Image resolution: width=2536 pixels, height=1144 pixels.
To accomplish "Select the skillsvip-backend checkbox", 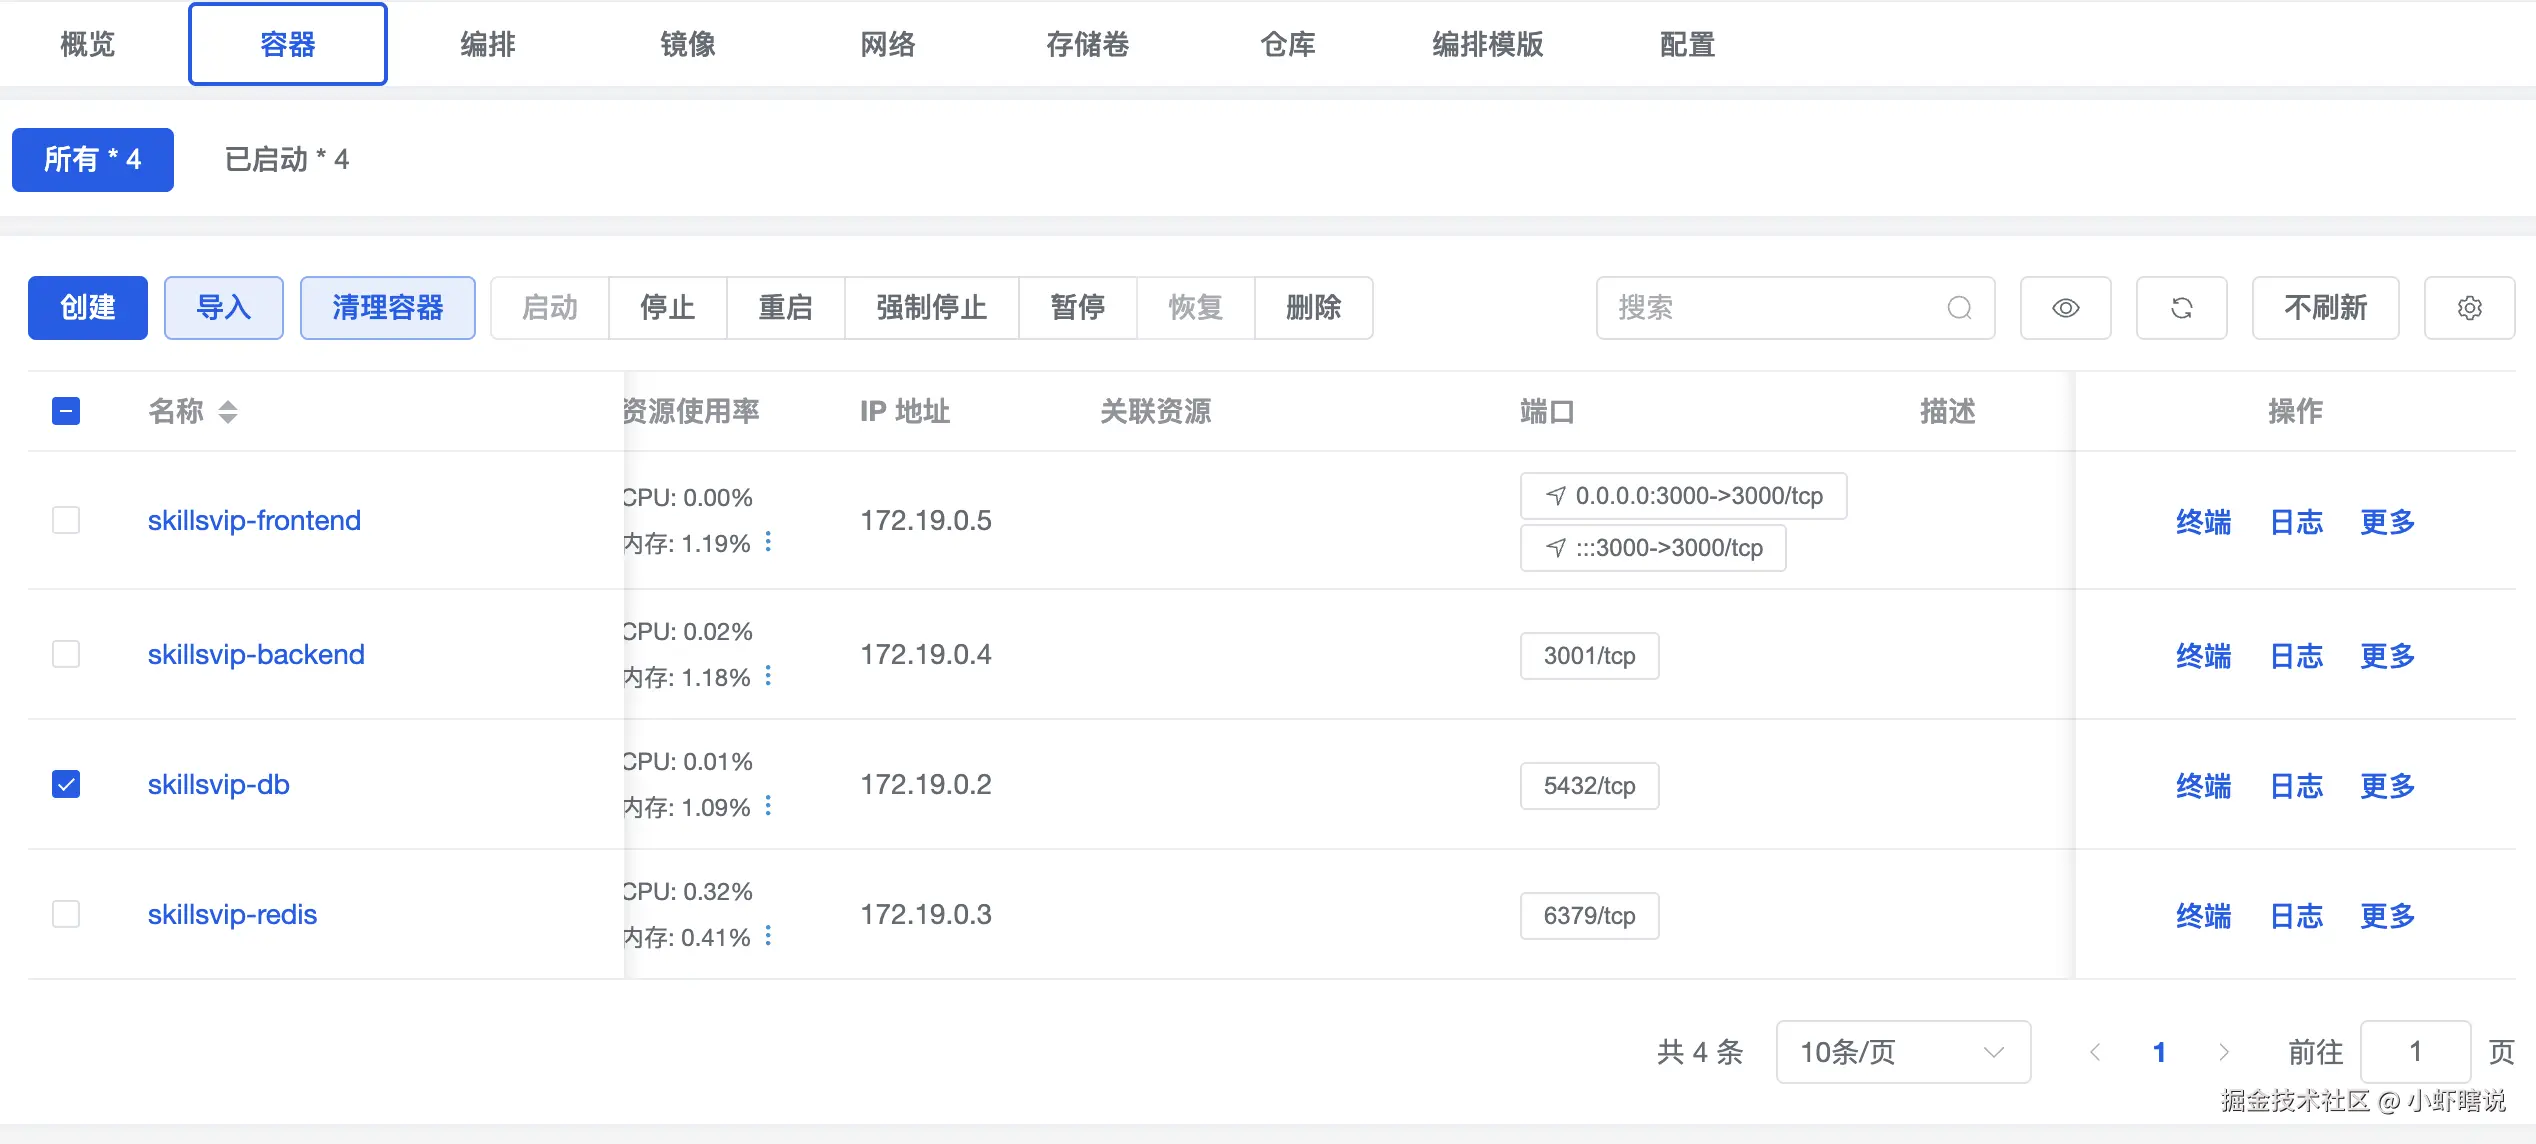I will tap(66, 654).
